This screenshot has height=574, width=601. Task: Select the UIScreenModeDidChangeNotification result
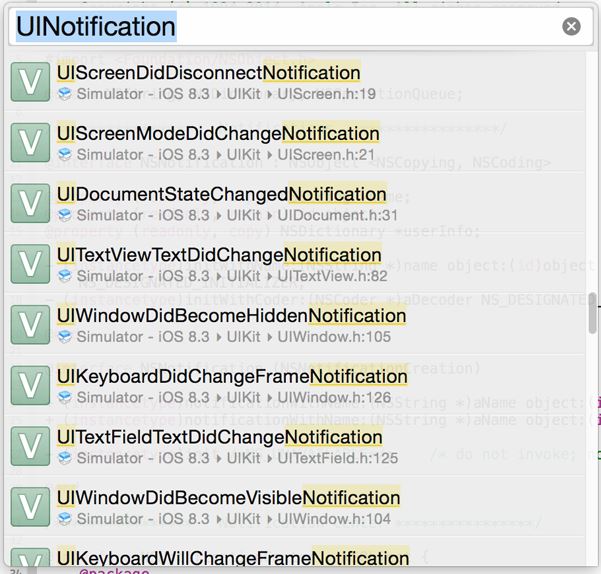coord(218,134)
